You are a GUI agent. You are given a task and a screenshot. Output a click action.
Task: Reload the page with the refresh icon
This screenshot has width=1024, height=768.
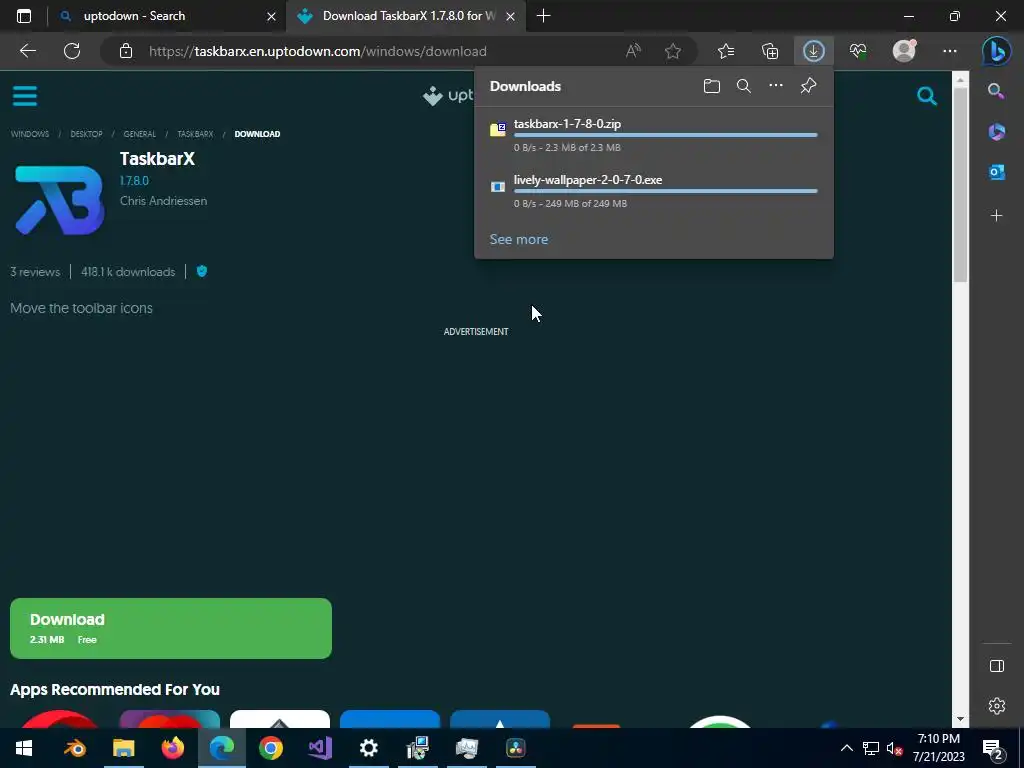click(x=72, y=51)
